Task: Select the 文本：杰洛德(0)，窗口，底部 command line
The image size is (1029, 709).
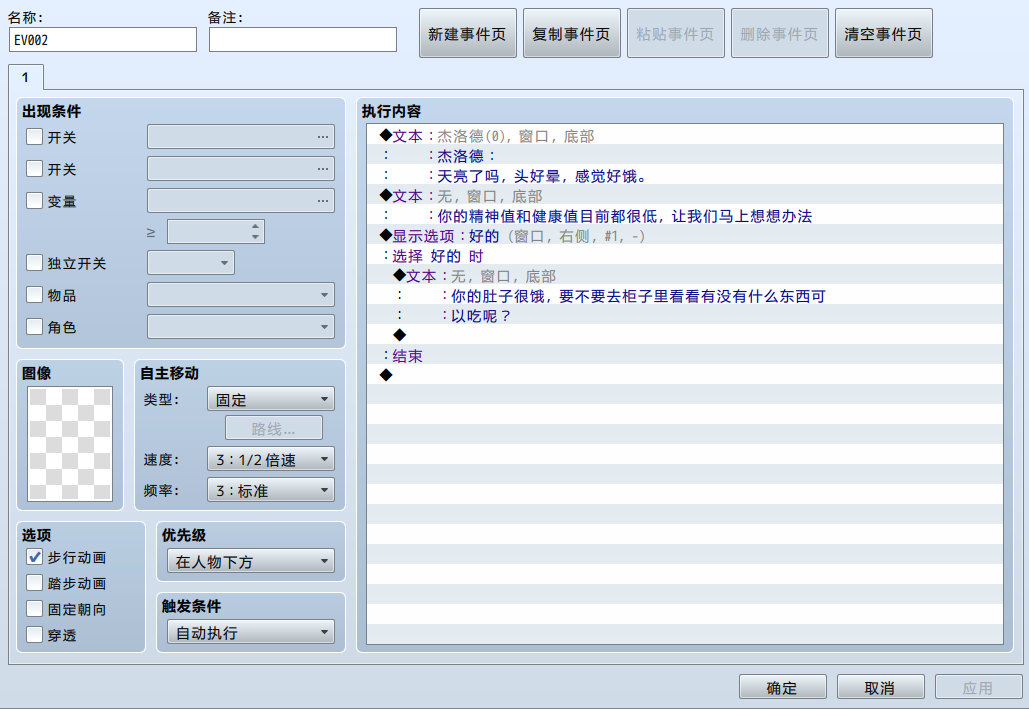Action: pyautogui.click(x=684, y=136)
